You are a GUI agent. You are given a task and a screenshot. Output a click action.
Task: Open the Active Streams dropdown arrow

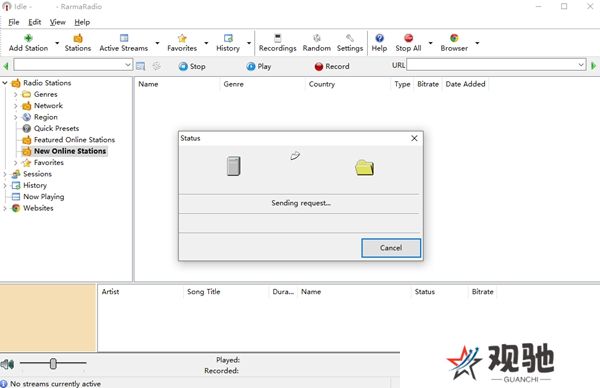(x=157, y=43)
